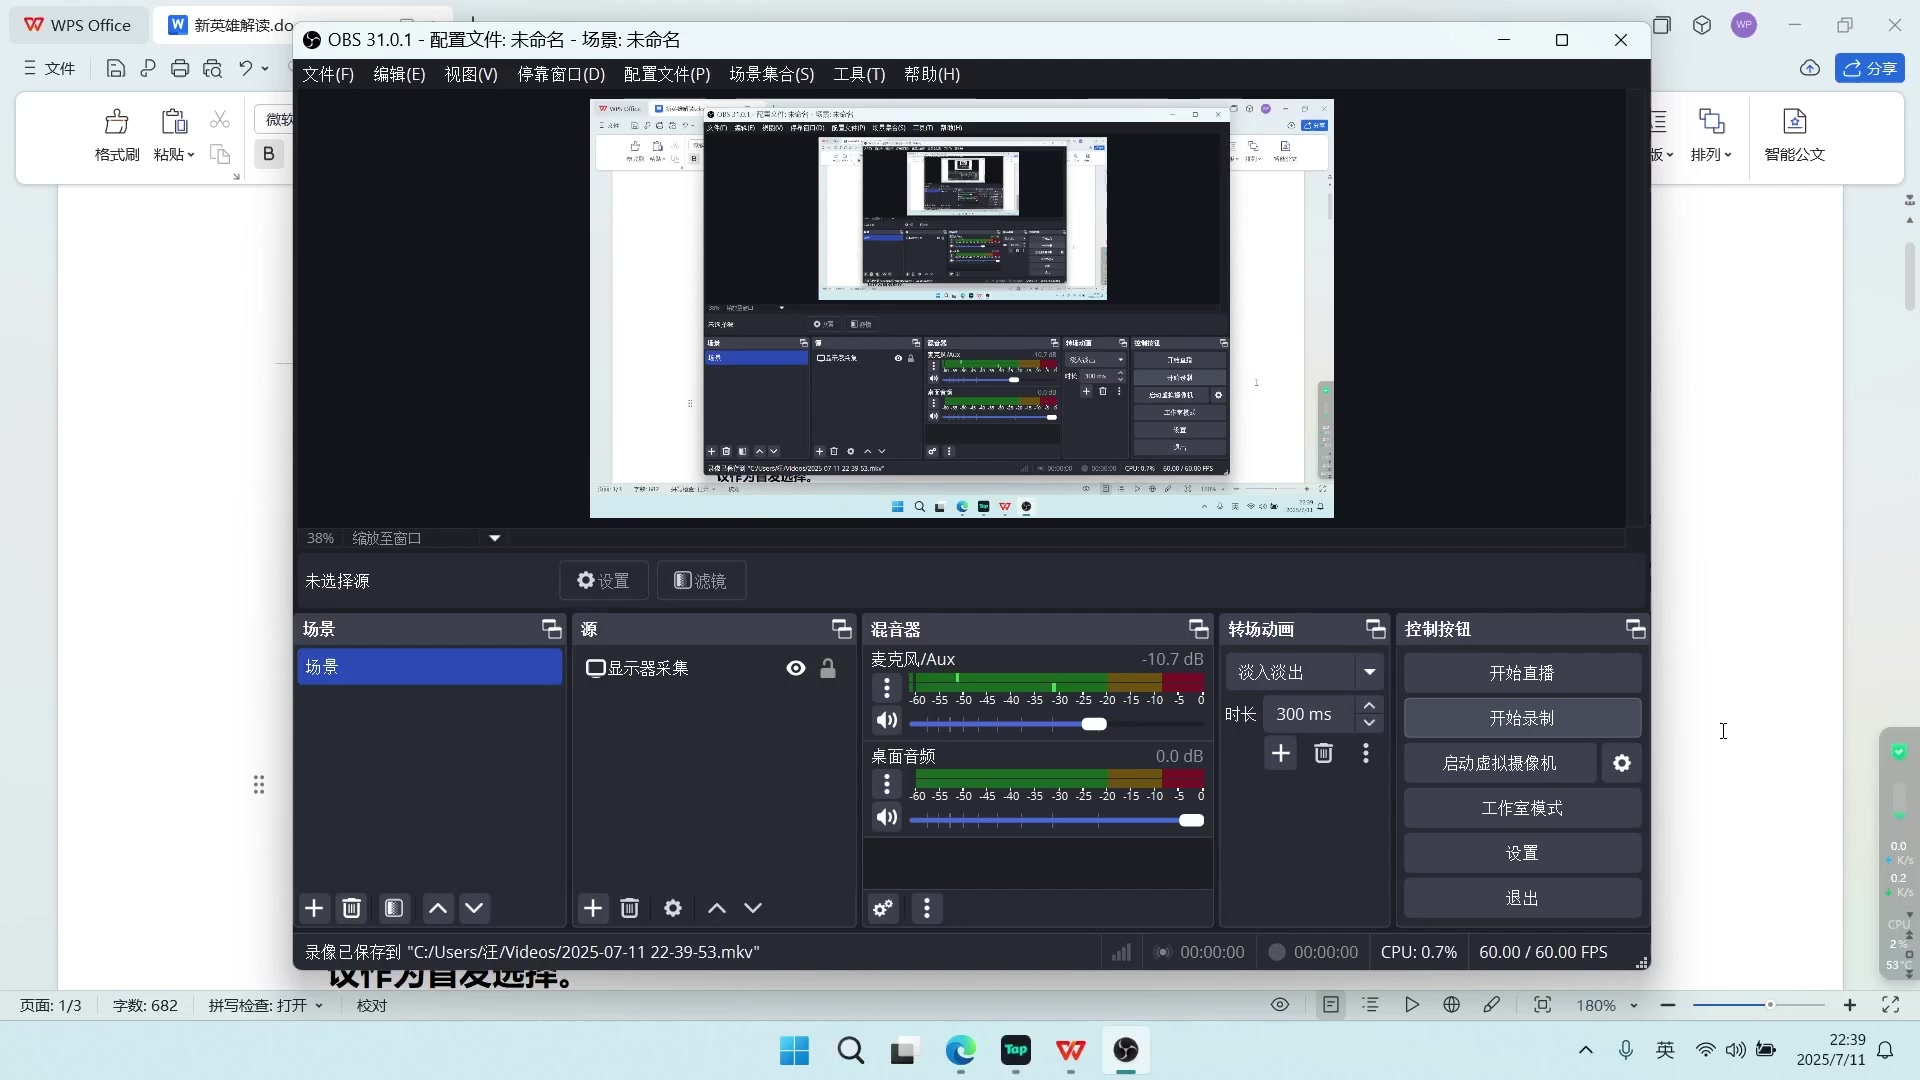Open 麦克风/Aux three-dot options menu

click(887, 688)
